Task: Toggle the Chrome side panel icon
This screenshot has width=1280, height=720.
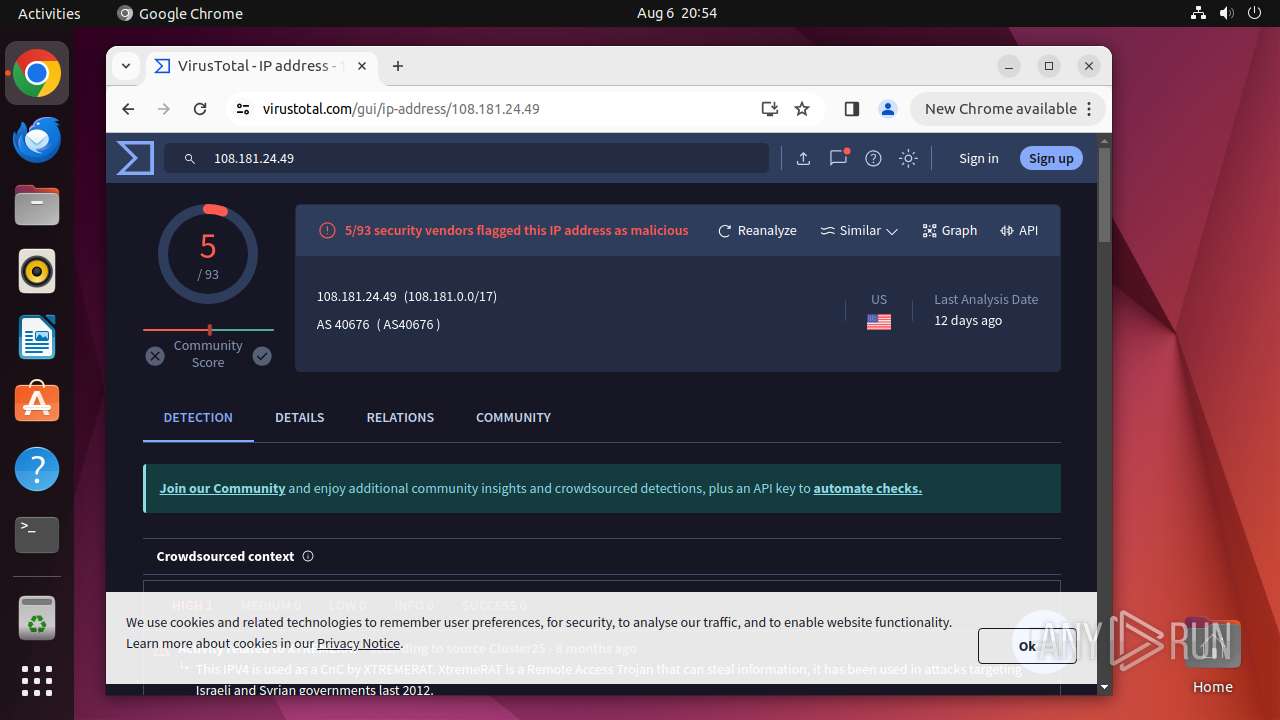Action: (852, 109)
